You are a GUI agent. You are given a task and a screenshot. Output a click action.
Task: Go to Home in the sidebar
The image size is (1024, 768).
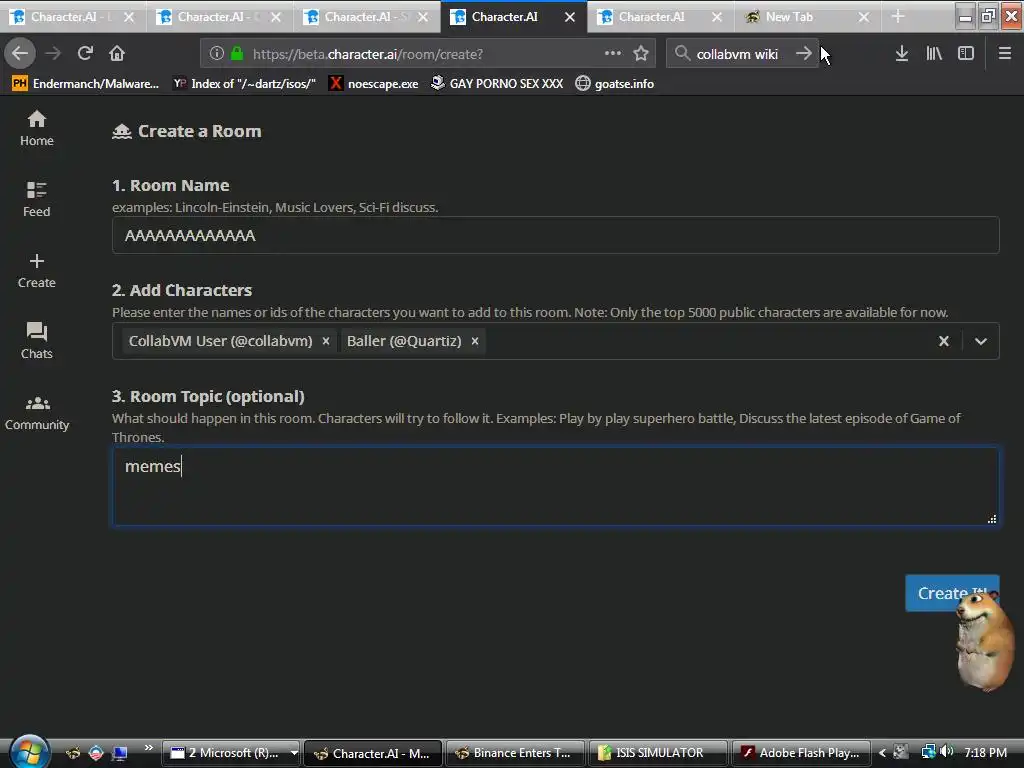coord(37,128)
